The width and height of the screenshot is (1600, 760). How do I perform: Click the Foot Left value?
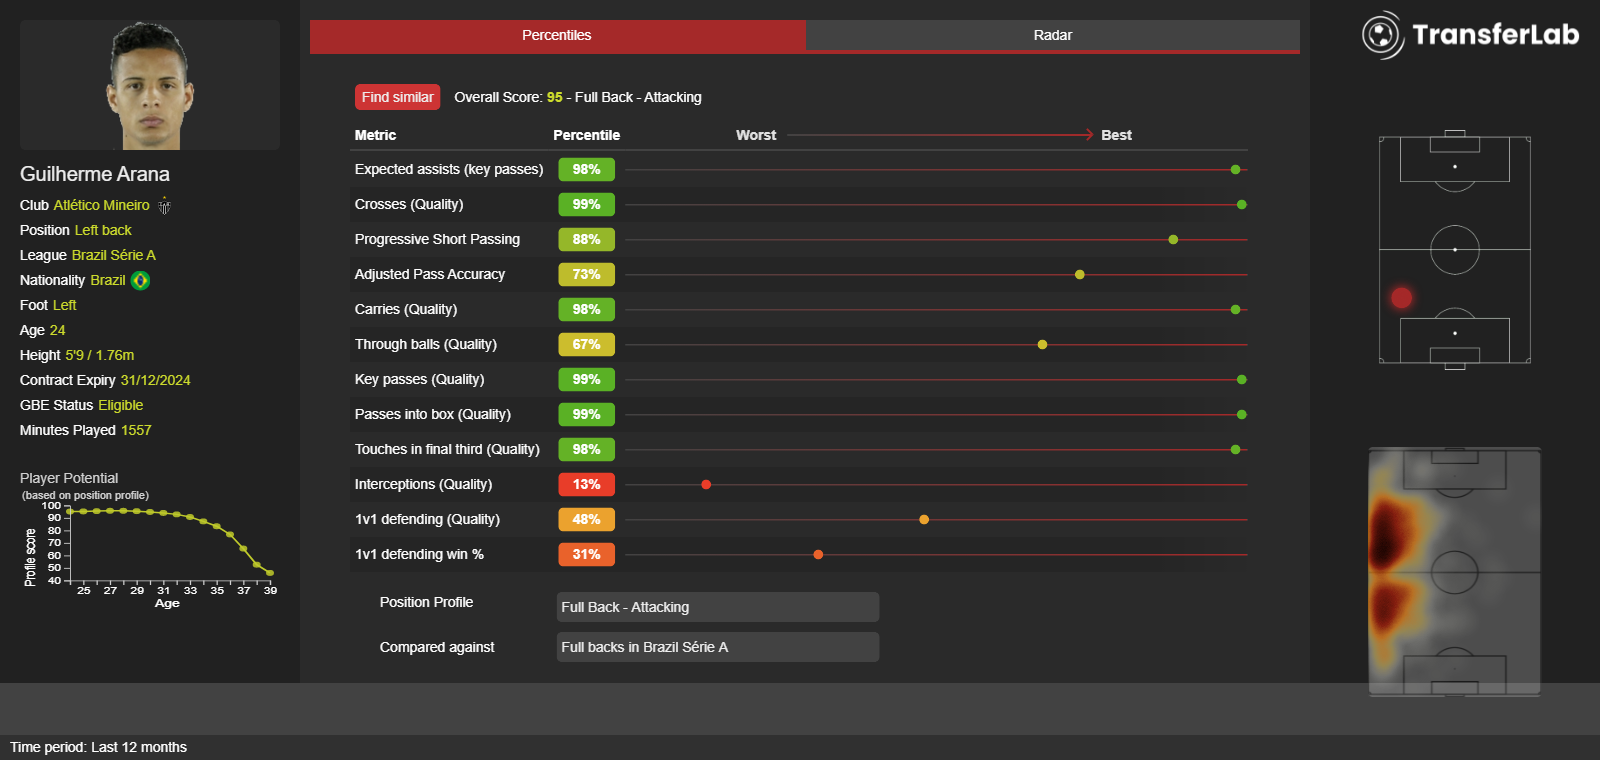pos(64,305)
